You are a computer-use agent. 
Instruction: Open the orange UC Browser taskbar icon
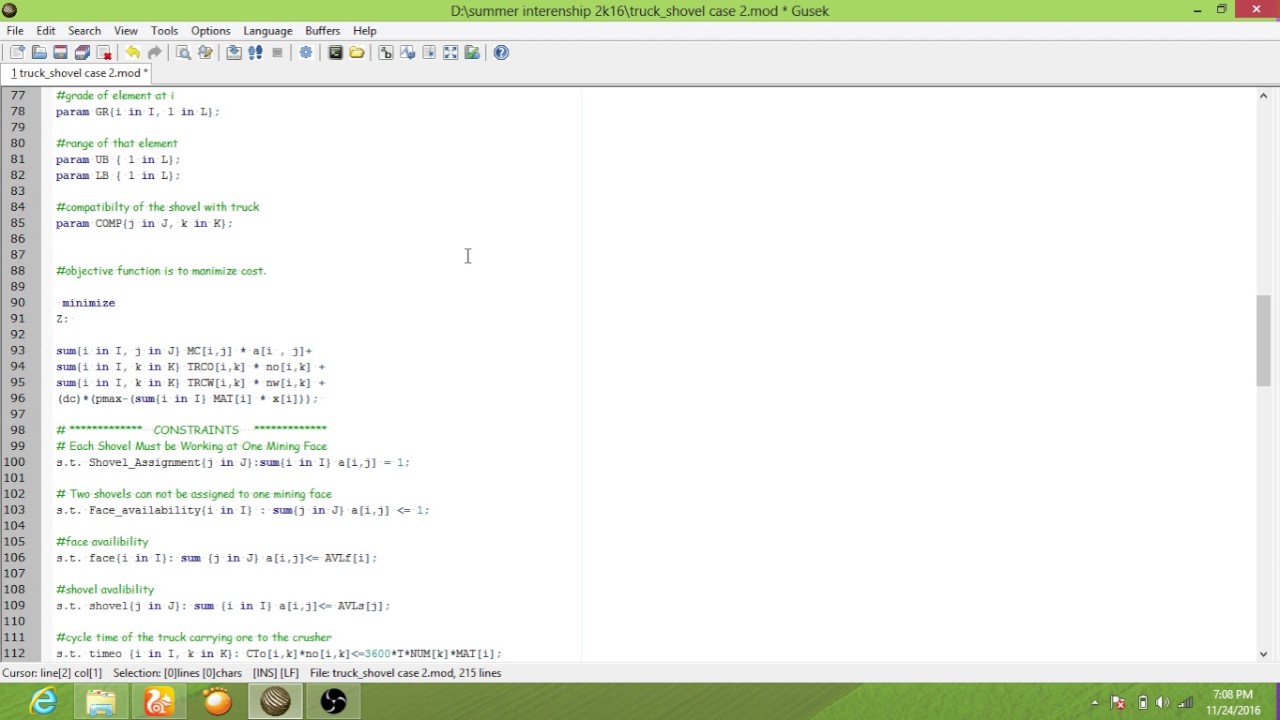tap(159, 702)
